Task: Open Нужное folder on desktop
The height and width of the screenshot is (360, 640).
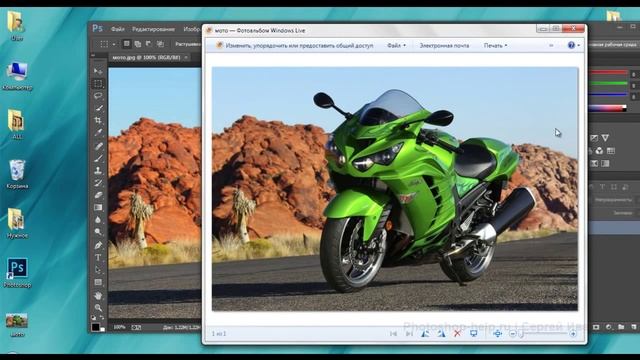Action: click(17, 223)
